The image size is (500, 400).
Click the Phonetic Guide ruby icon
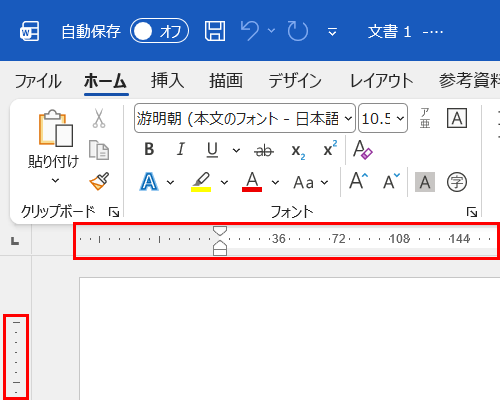point(425,118)
